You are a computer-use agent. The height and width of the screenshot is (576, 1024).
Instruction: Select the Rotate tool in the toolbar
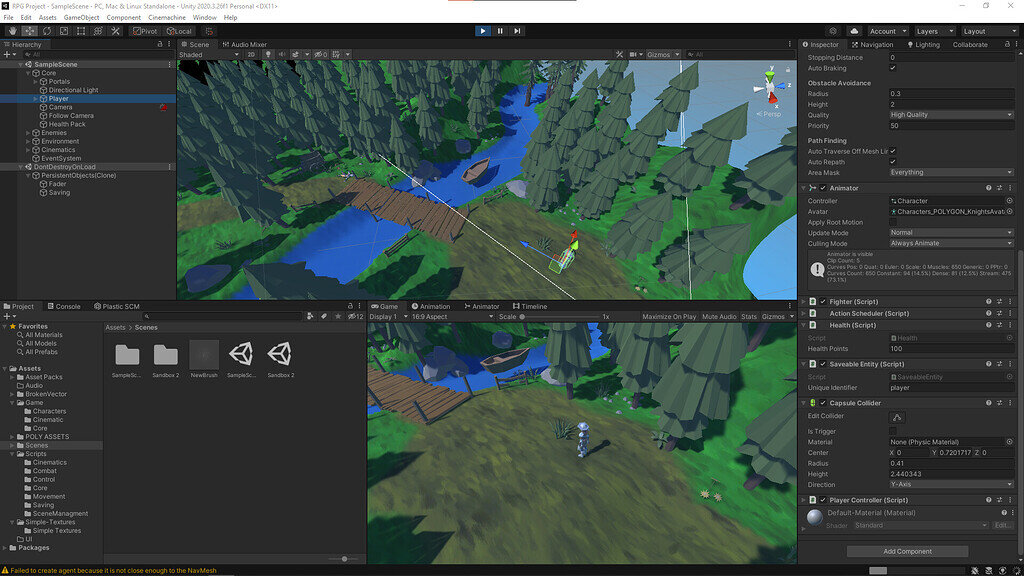[46, 31]
